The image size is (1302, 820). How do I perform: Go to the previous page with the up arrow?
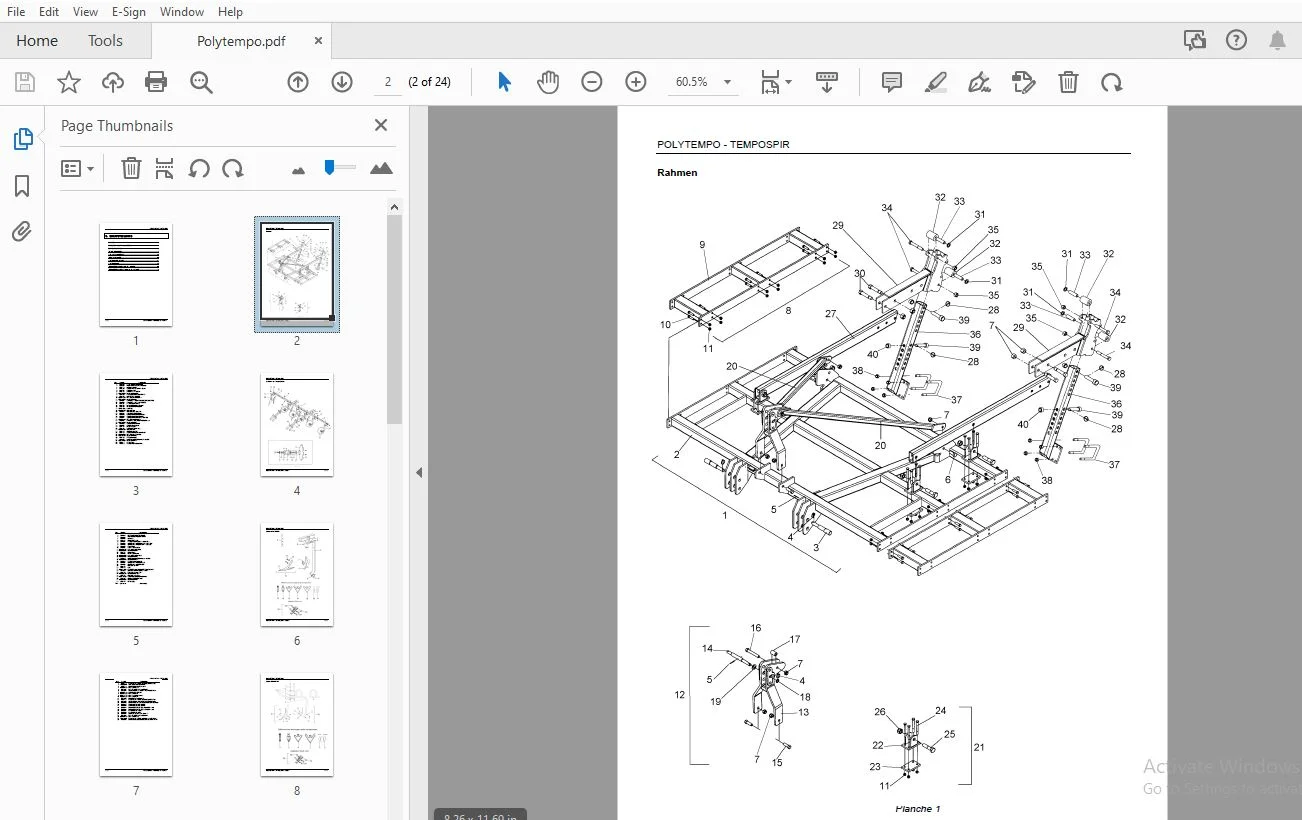coord(298,82)
